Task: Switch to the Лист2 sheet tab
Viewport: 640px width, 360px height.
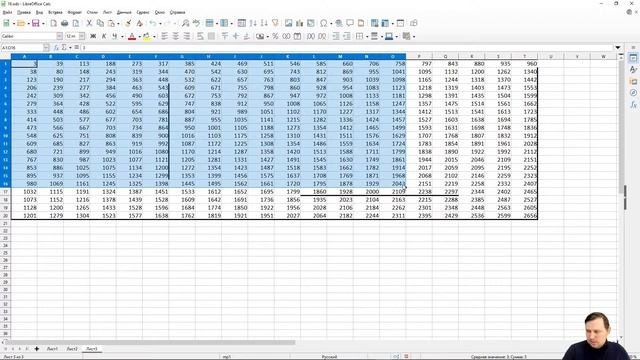Action: pyautogui.click(x=72, y=349)
